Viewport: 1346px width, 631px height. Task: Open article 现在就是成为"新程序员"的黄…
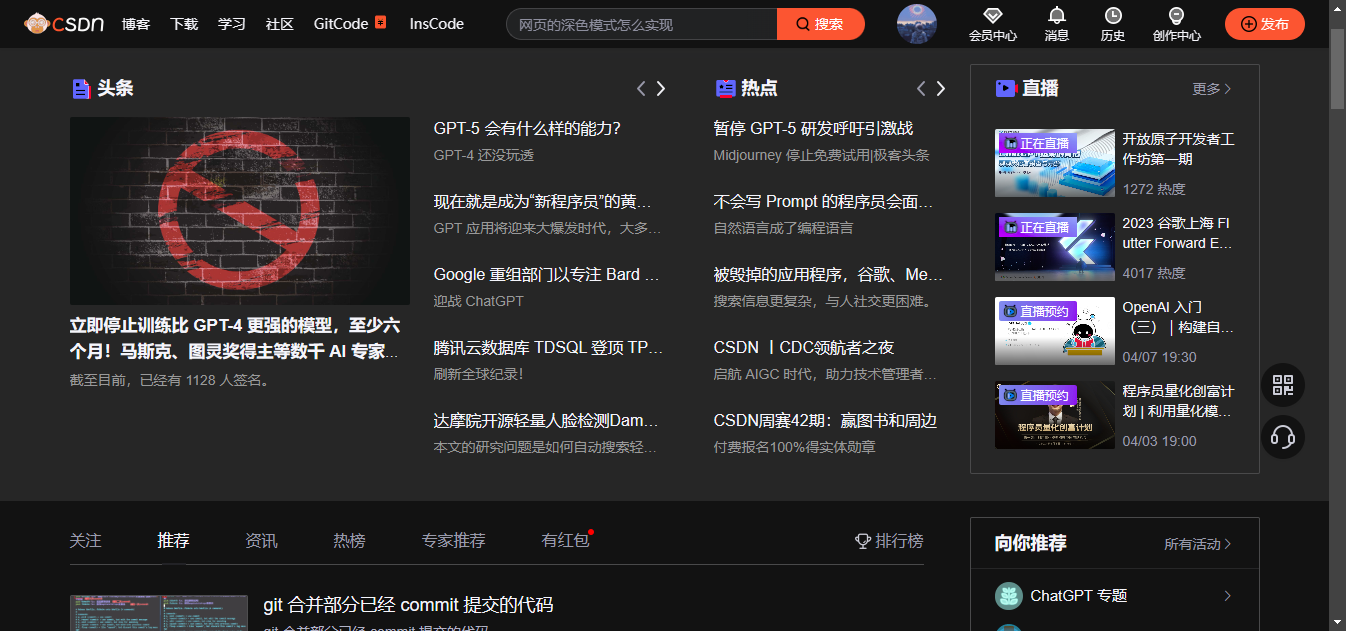coord(543,202)
